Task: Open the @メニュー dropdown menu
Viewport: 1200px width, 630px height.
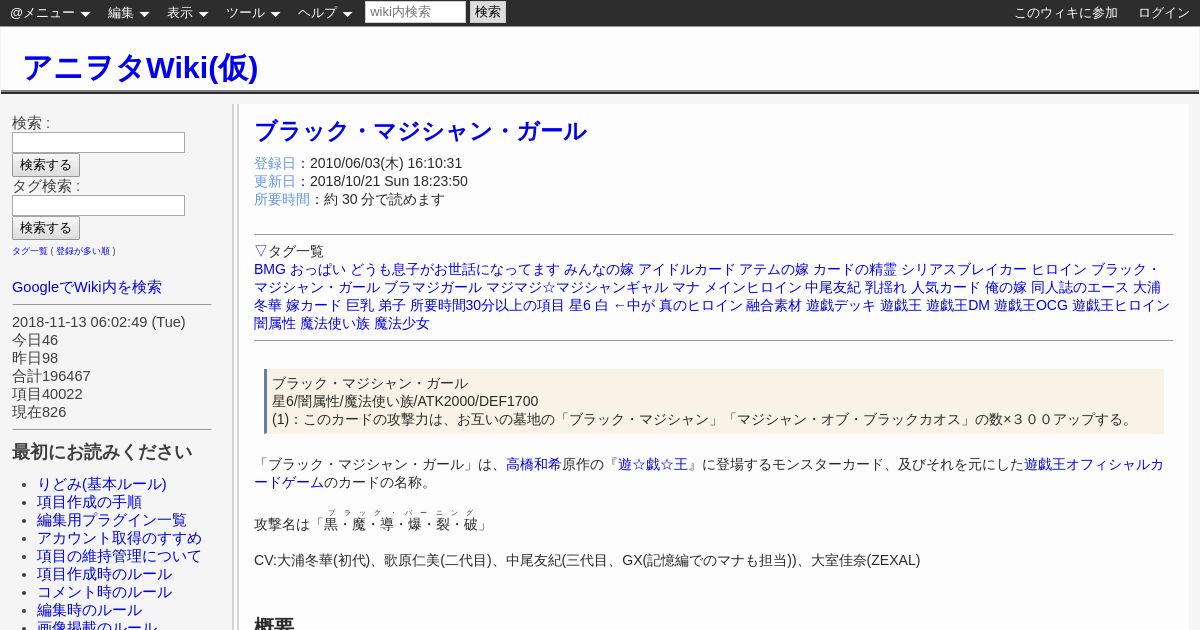Action: [x=50, y=13]
